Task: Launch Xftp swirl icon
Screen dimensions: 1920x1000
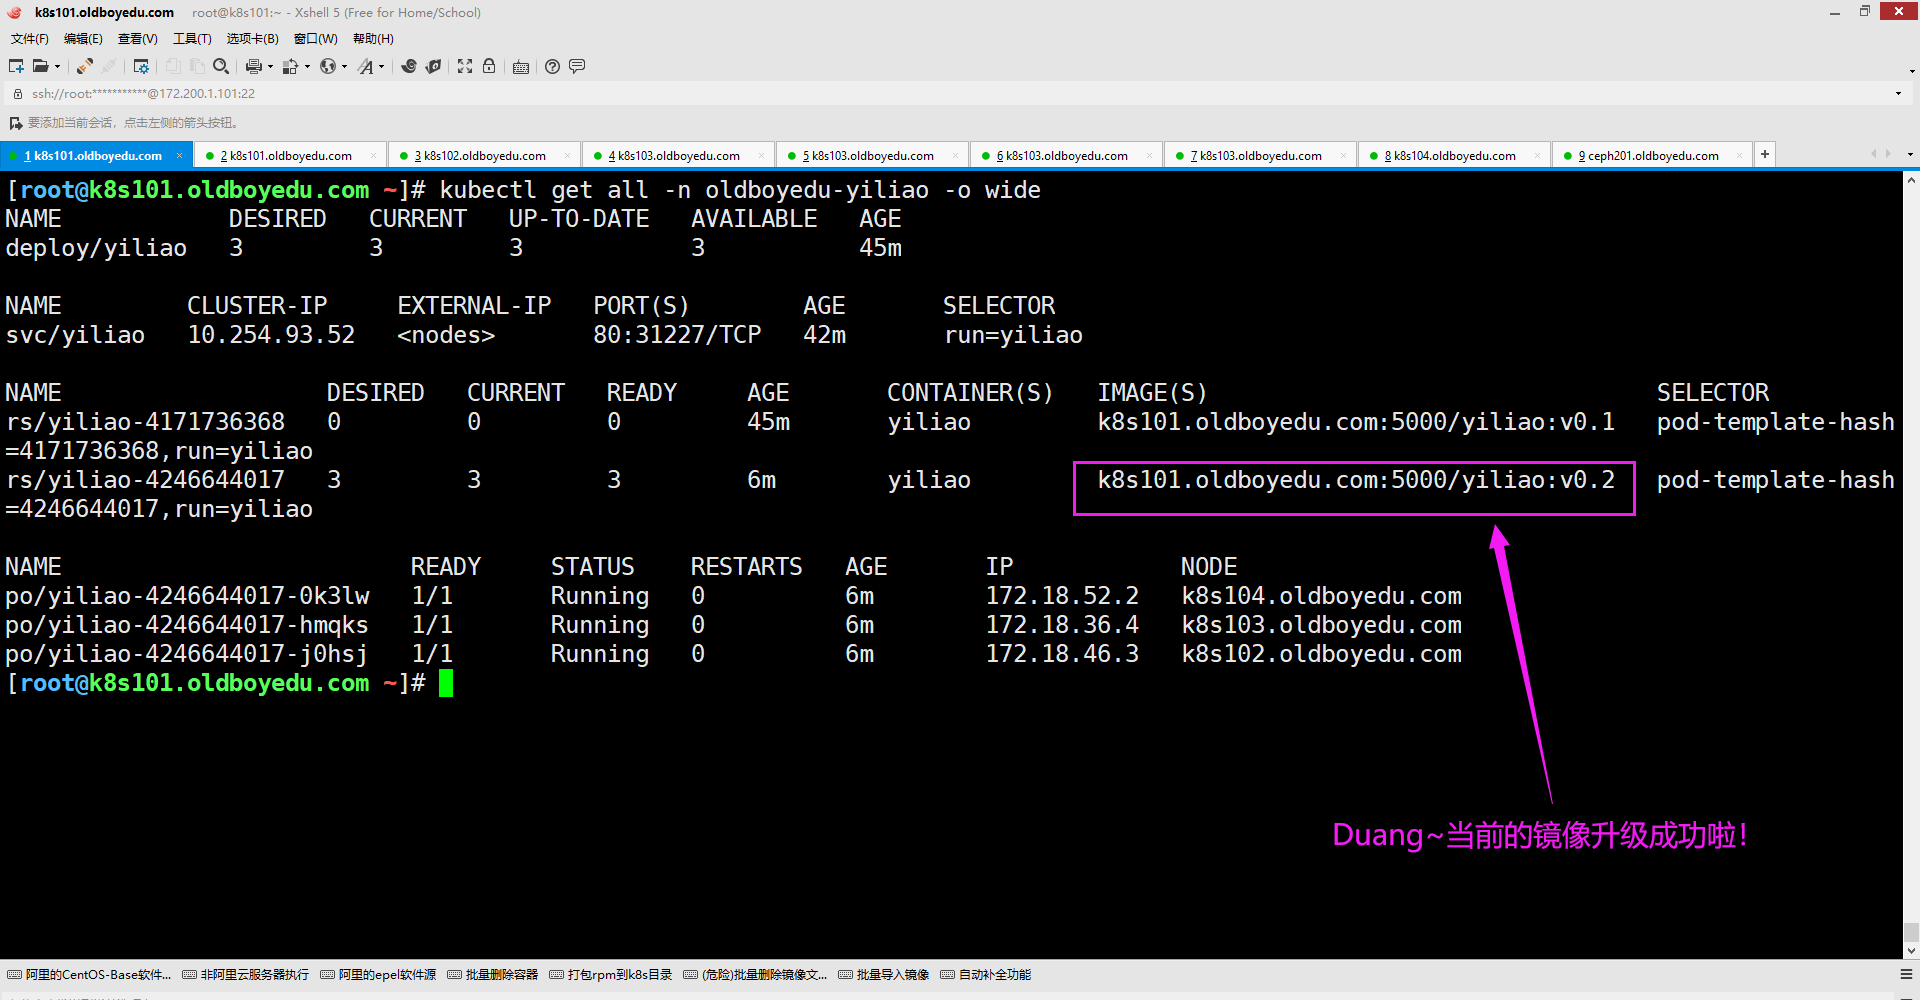Action: coord(409,66)
